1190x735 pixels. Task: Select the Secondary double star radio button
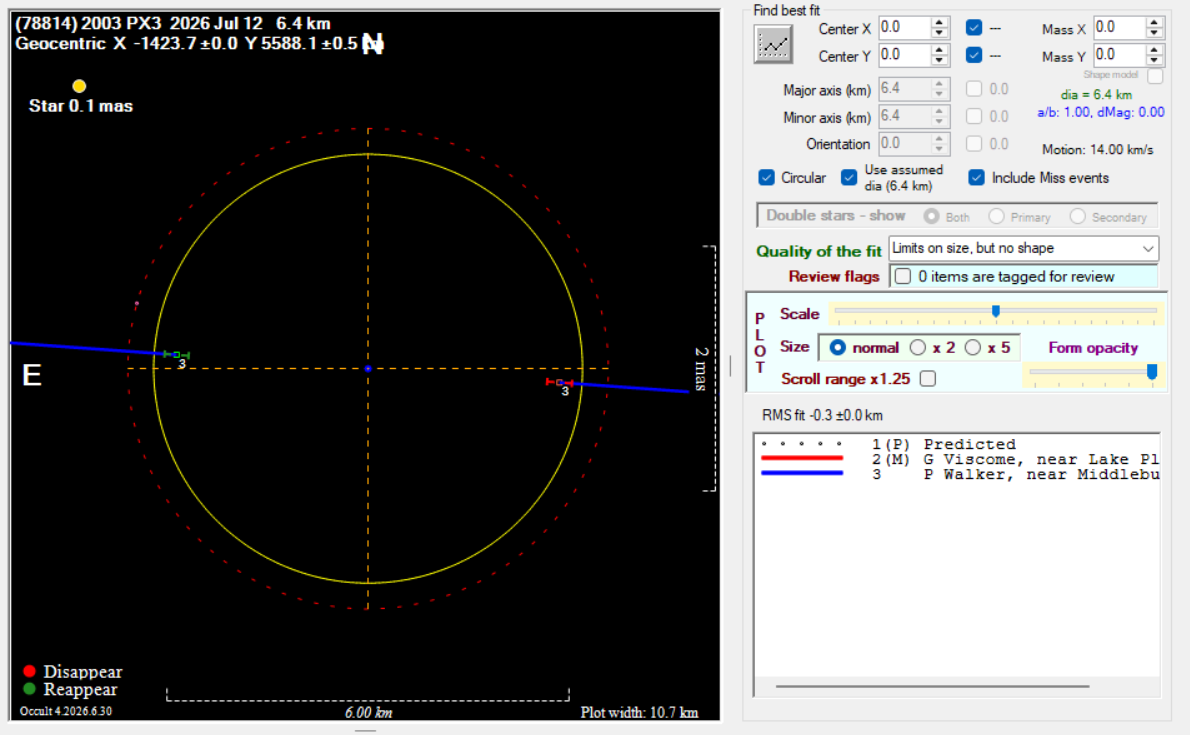point(1078,216)
